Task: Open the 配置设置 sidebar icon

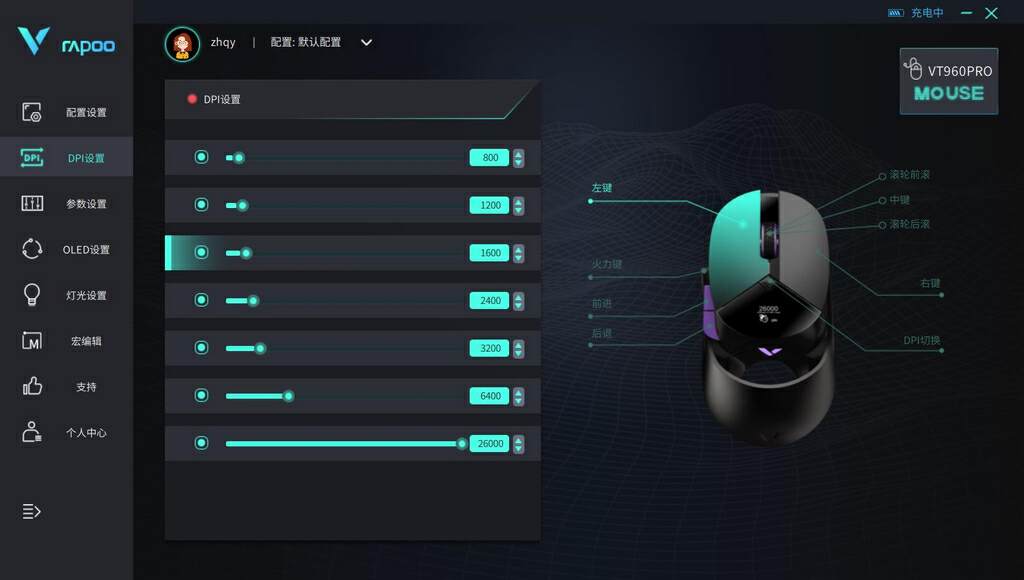Action: pyautogui.click(x=31, y=112)
